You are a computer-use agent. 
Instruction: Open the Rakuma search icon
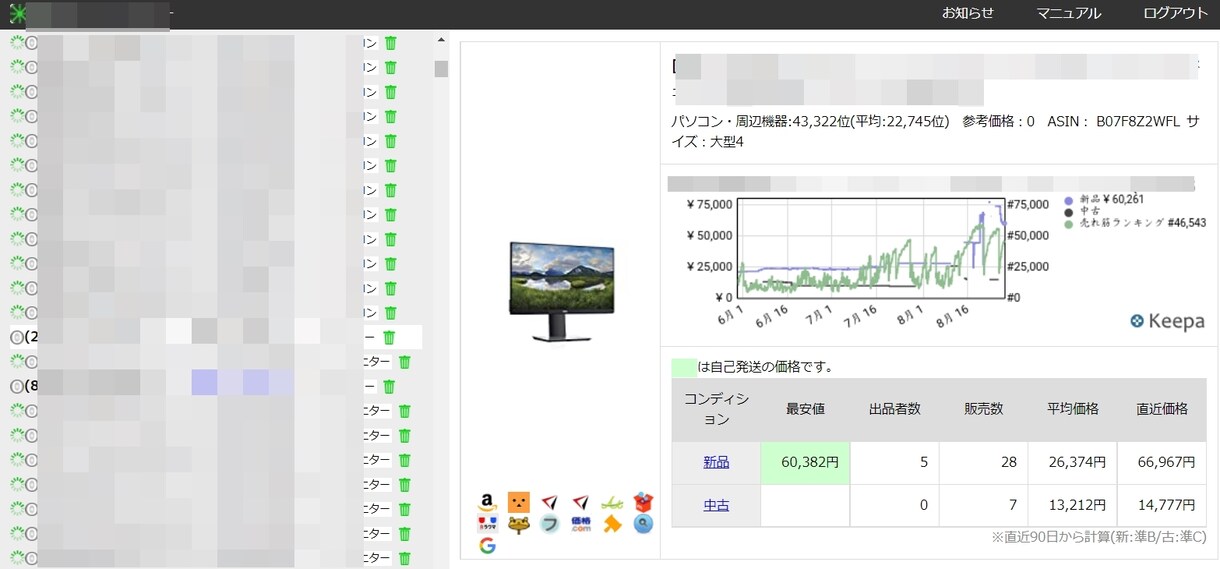point(487,524)
